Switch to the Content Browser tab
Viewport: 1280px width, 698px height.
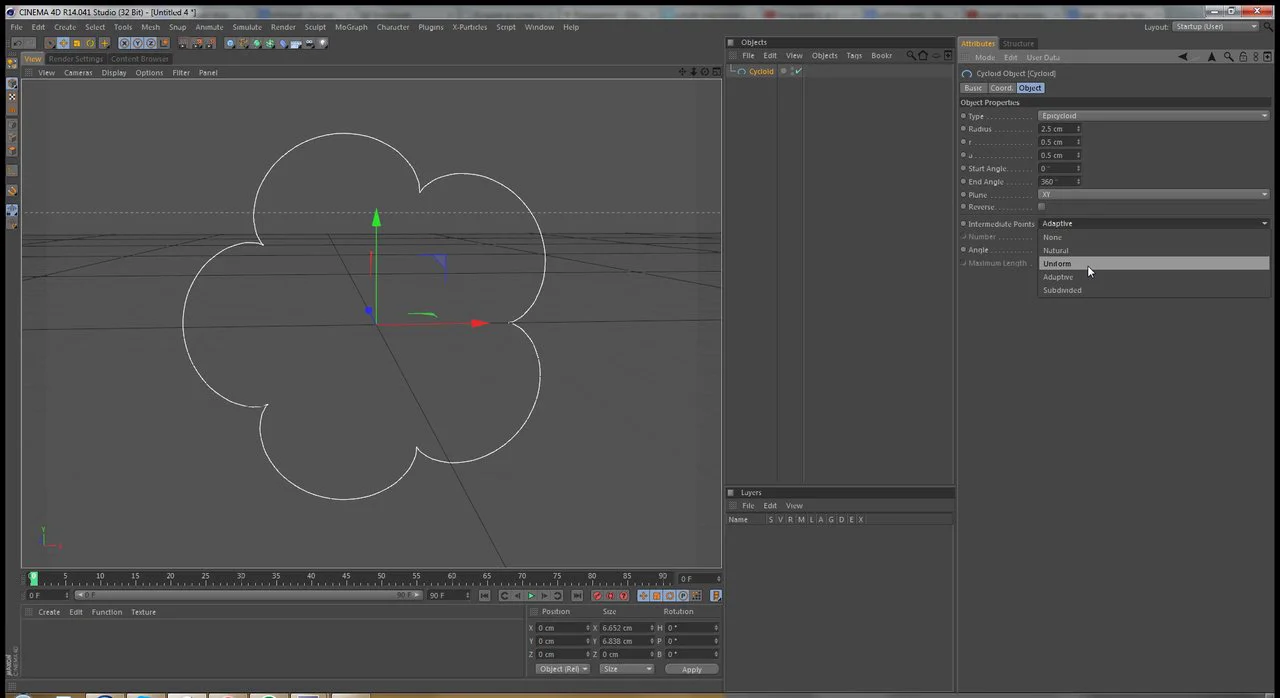(140, 59)
